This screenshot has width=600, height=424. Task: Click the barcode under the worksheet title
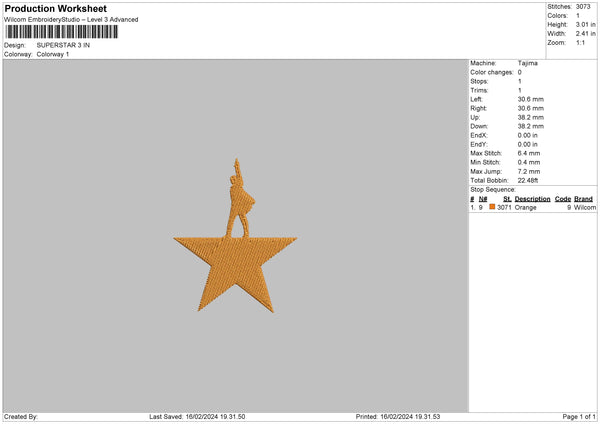point(62,32)
